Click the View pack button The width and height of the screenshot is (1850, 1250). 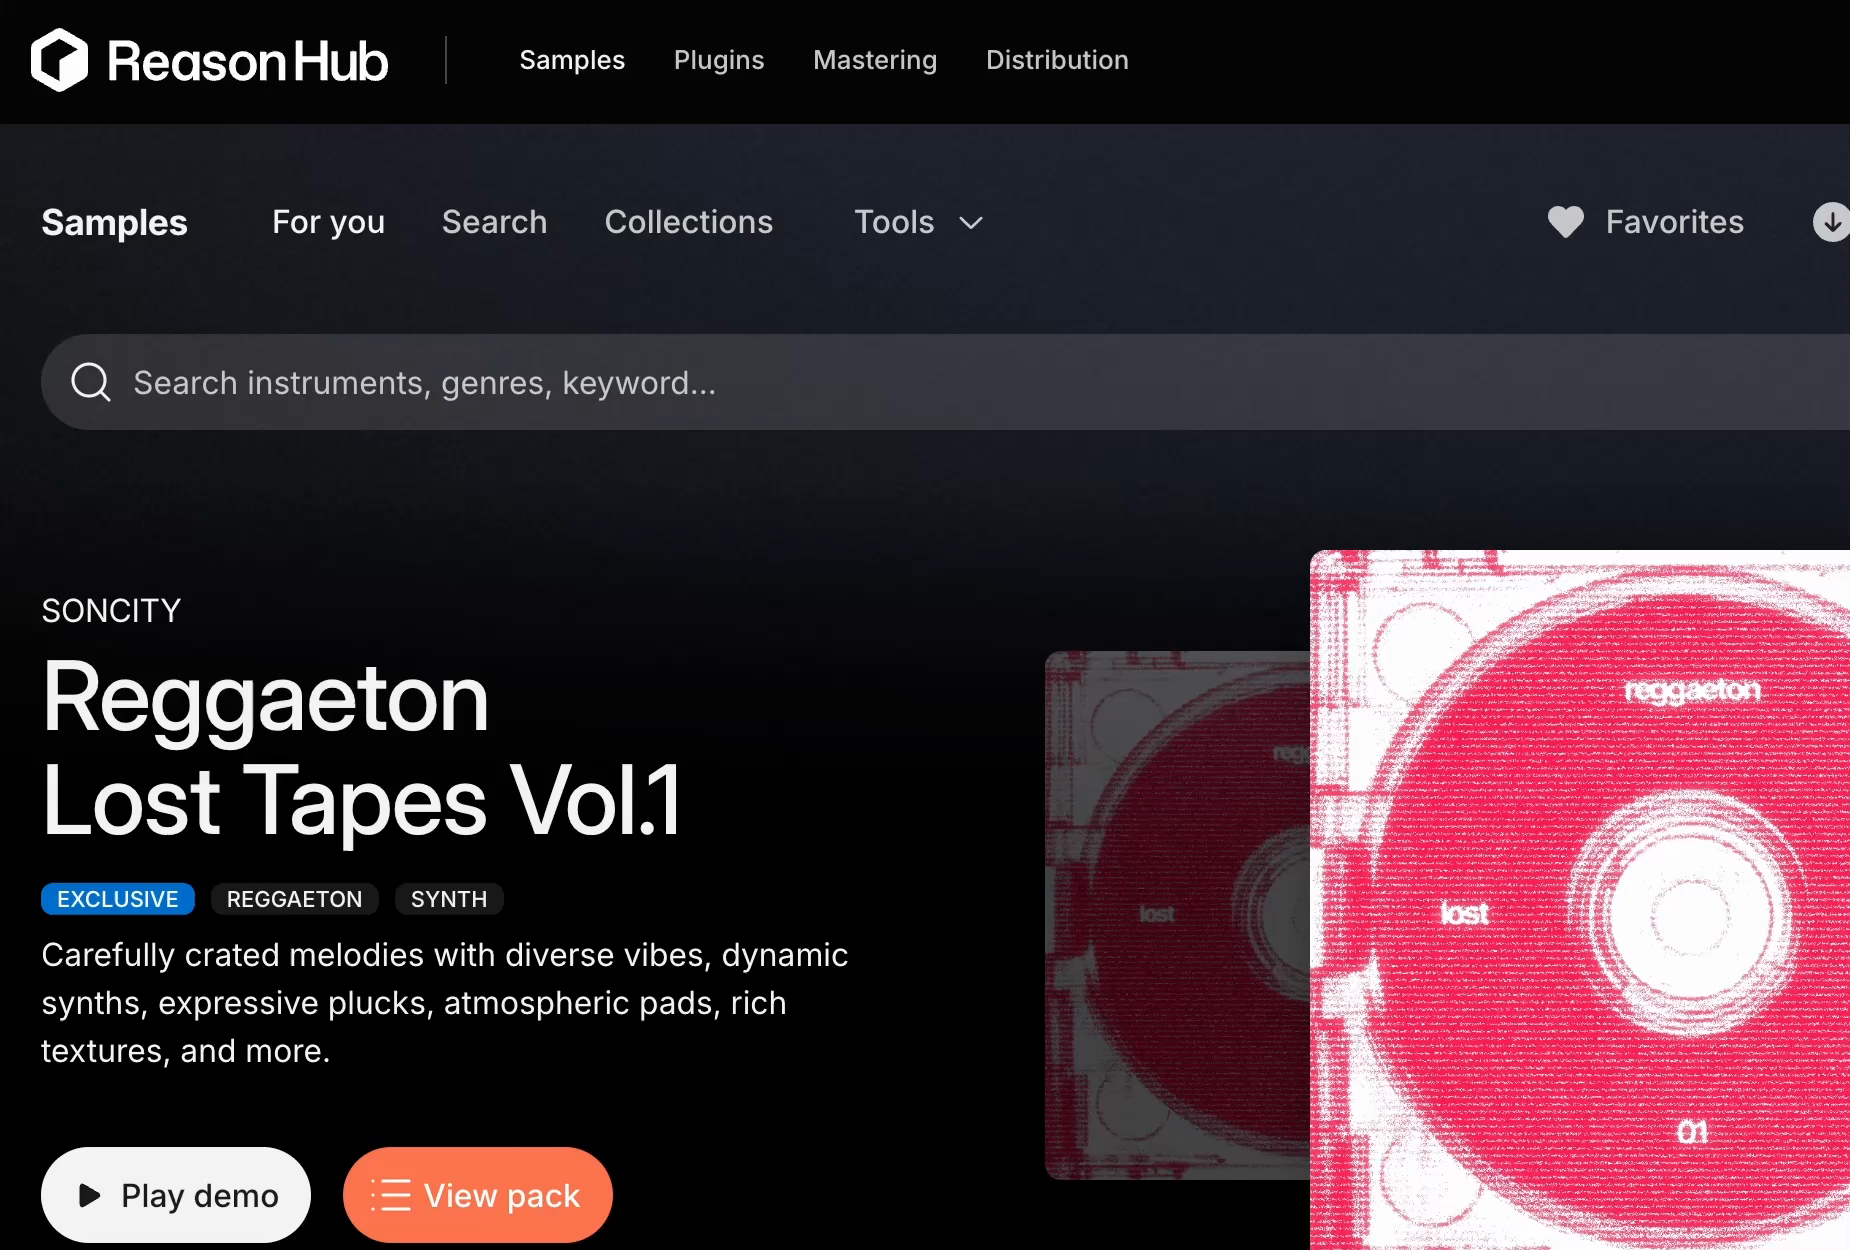pos(478,1195)
